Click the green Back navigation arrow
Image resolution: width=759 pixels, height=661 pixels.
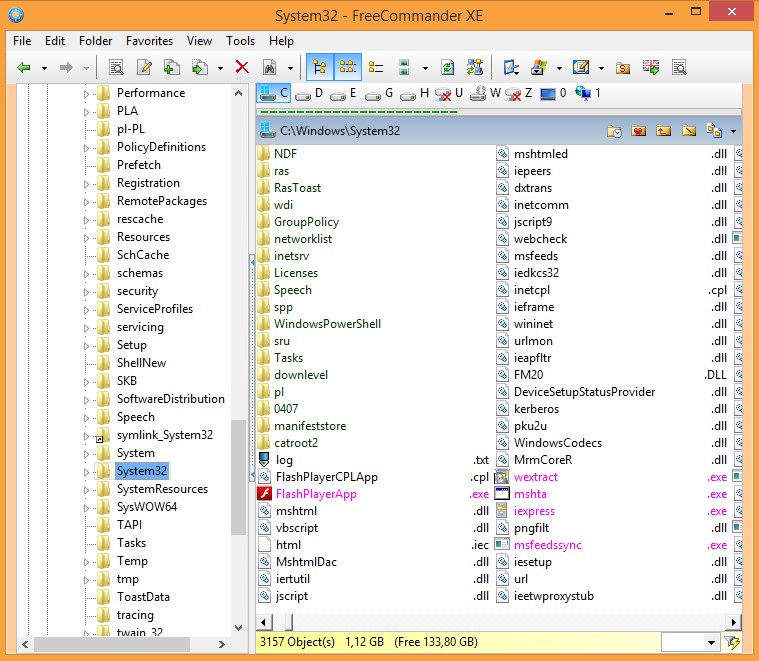[x=24, y=68]
